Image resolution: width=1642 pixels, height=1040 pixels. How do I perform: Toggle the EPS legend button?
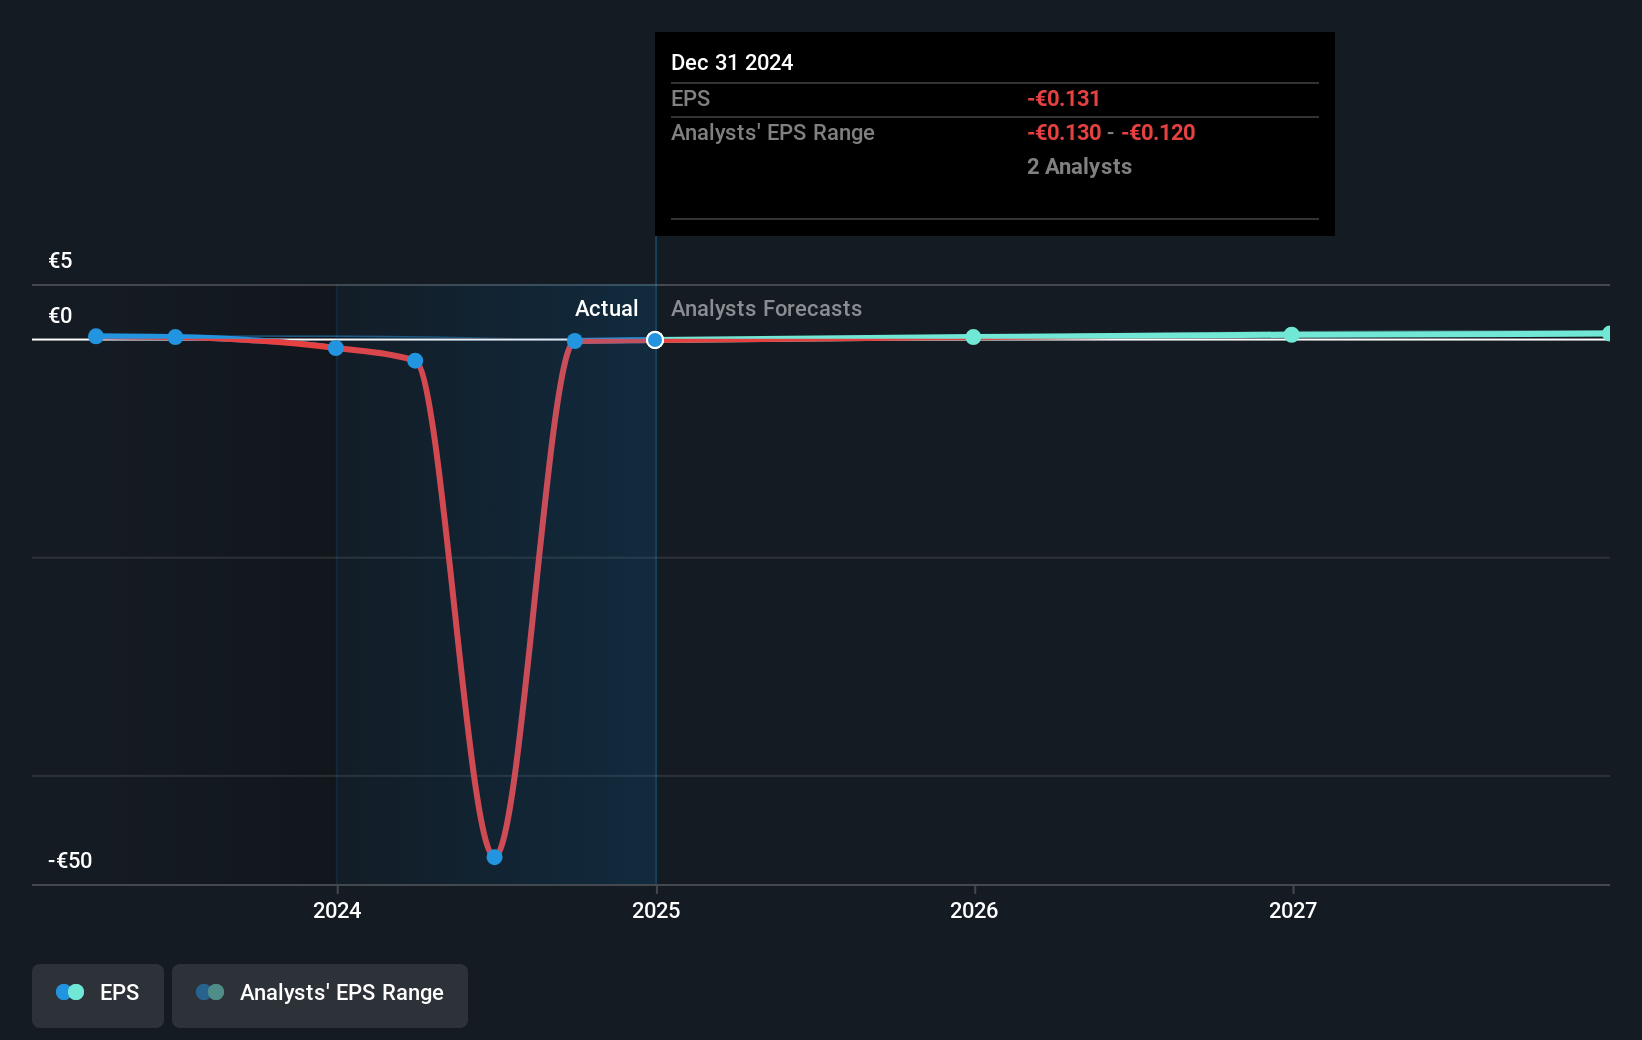pos(98,994)
